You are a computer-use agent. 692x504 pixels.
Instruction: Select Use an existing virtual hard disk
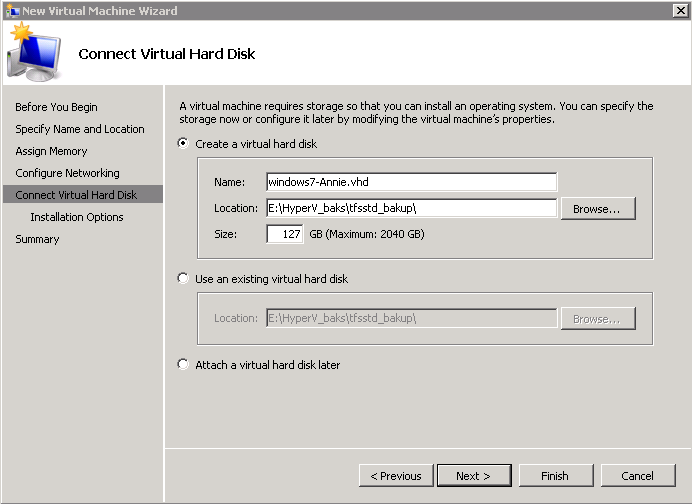183,279
